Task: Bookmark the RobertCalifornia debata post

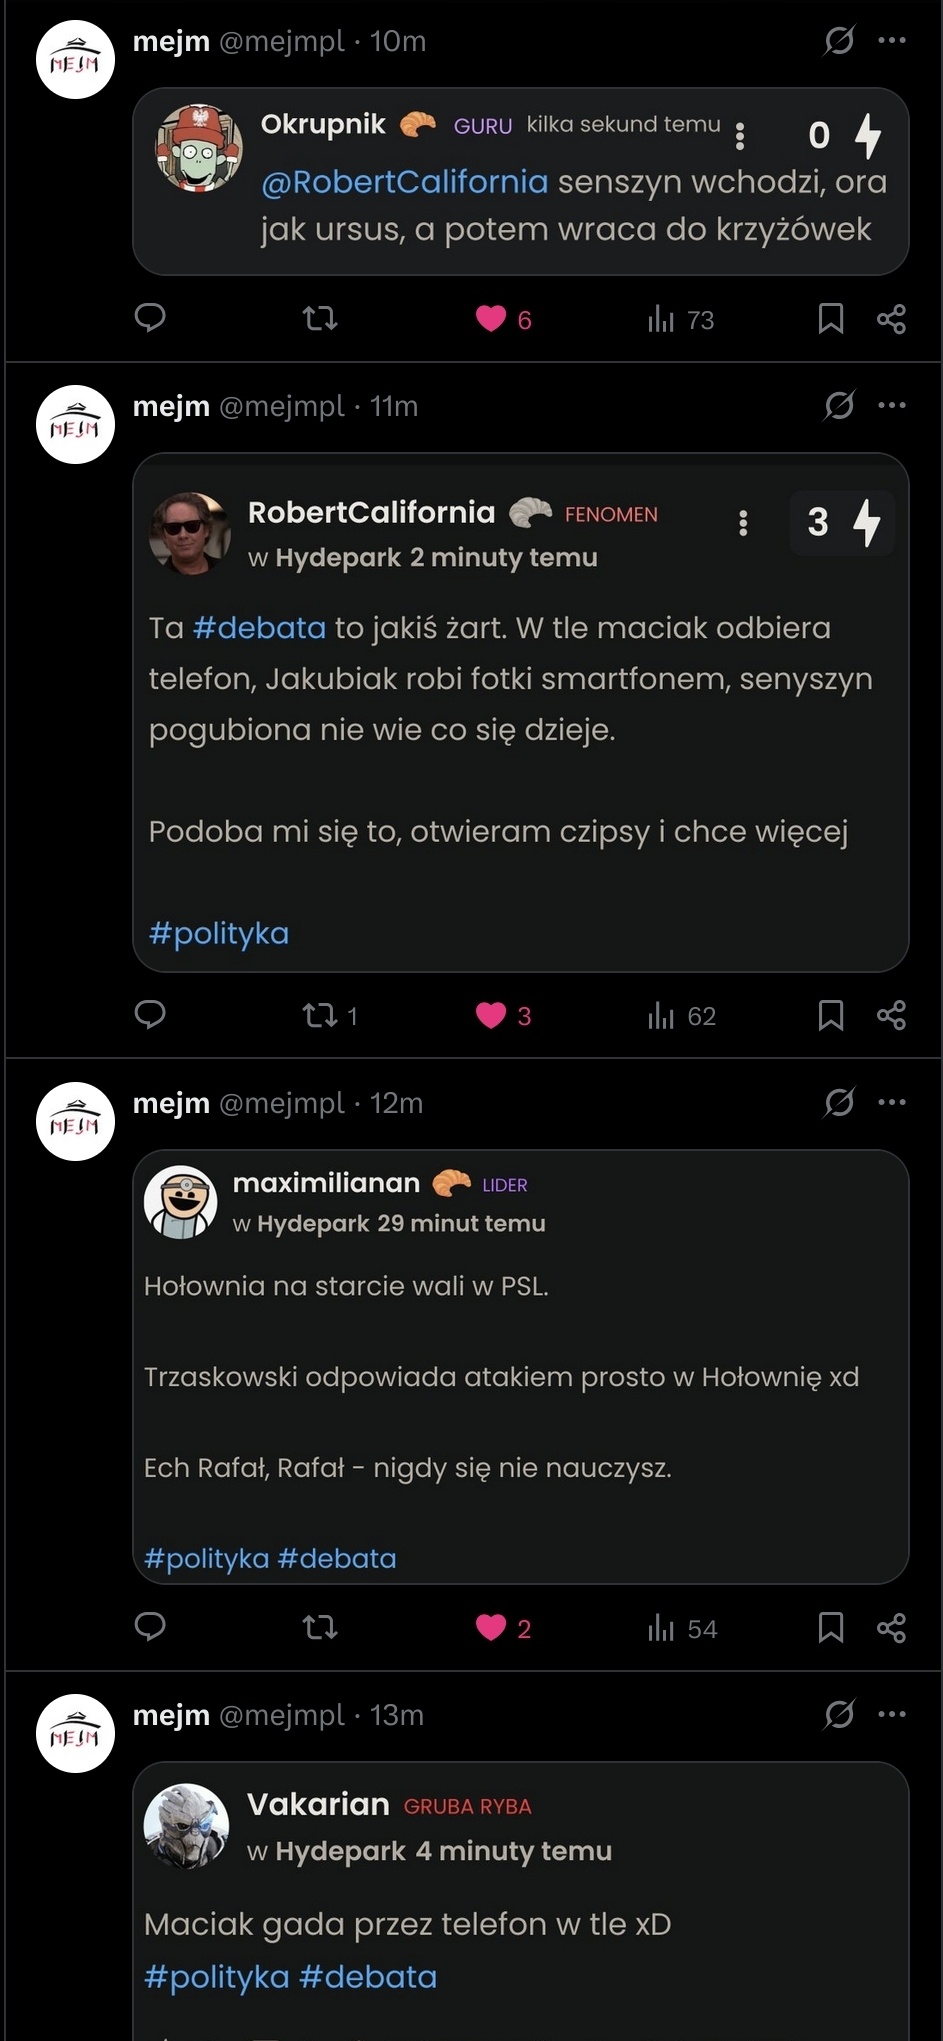Action: click(x=830, y=1016)
